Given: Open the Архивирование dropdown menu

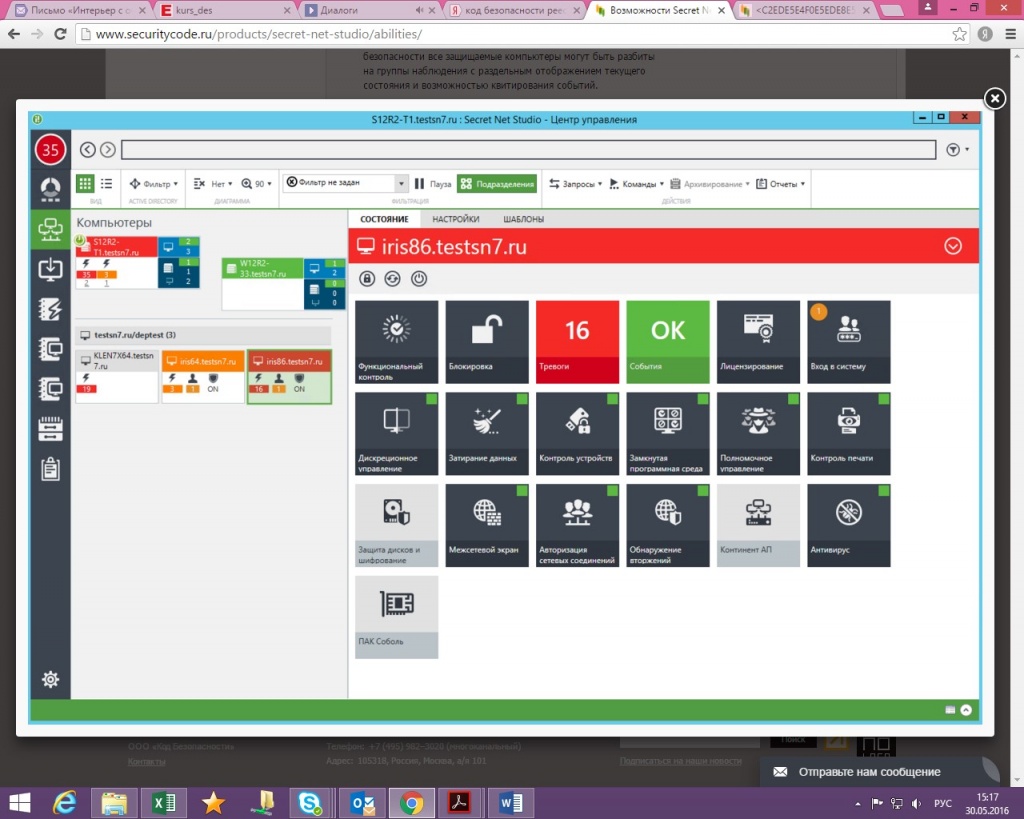Looking at the screenshot, I should coord(710,184).
